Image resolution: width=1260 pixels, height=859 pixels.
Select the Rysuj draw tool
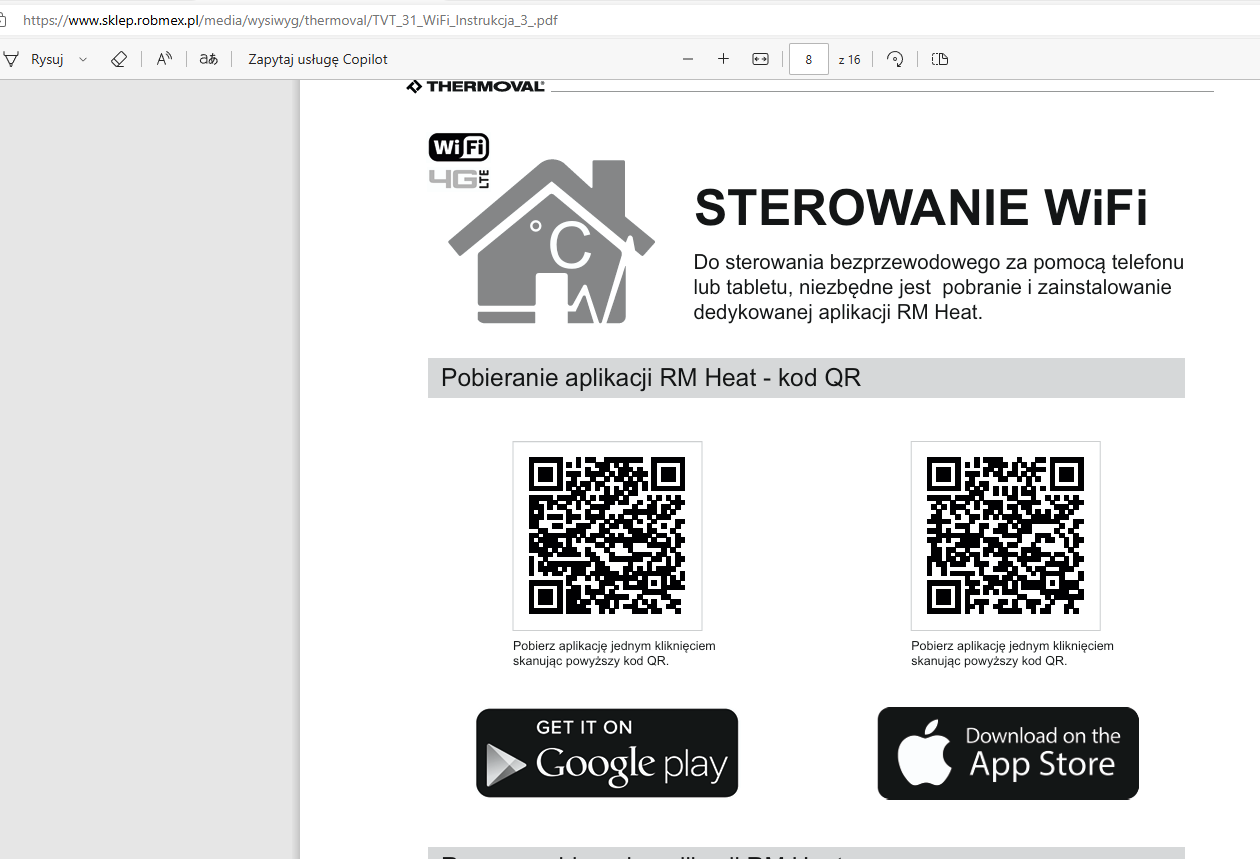(35, 59)
